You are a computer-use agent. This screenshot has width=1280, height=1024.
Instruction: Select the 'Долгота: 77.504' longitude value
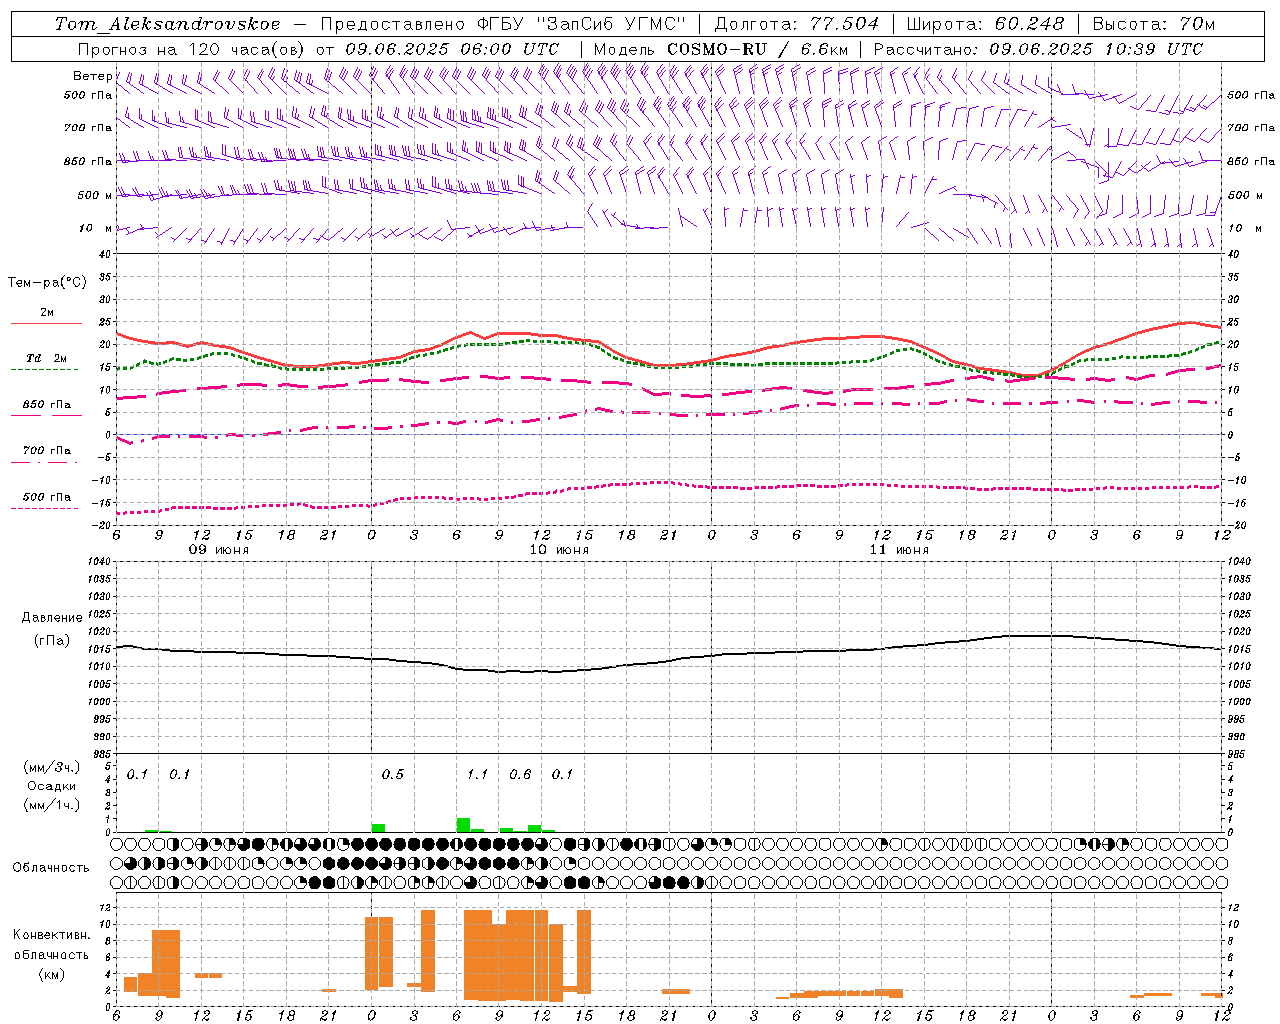[797, 24]
